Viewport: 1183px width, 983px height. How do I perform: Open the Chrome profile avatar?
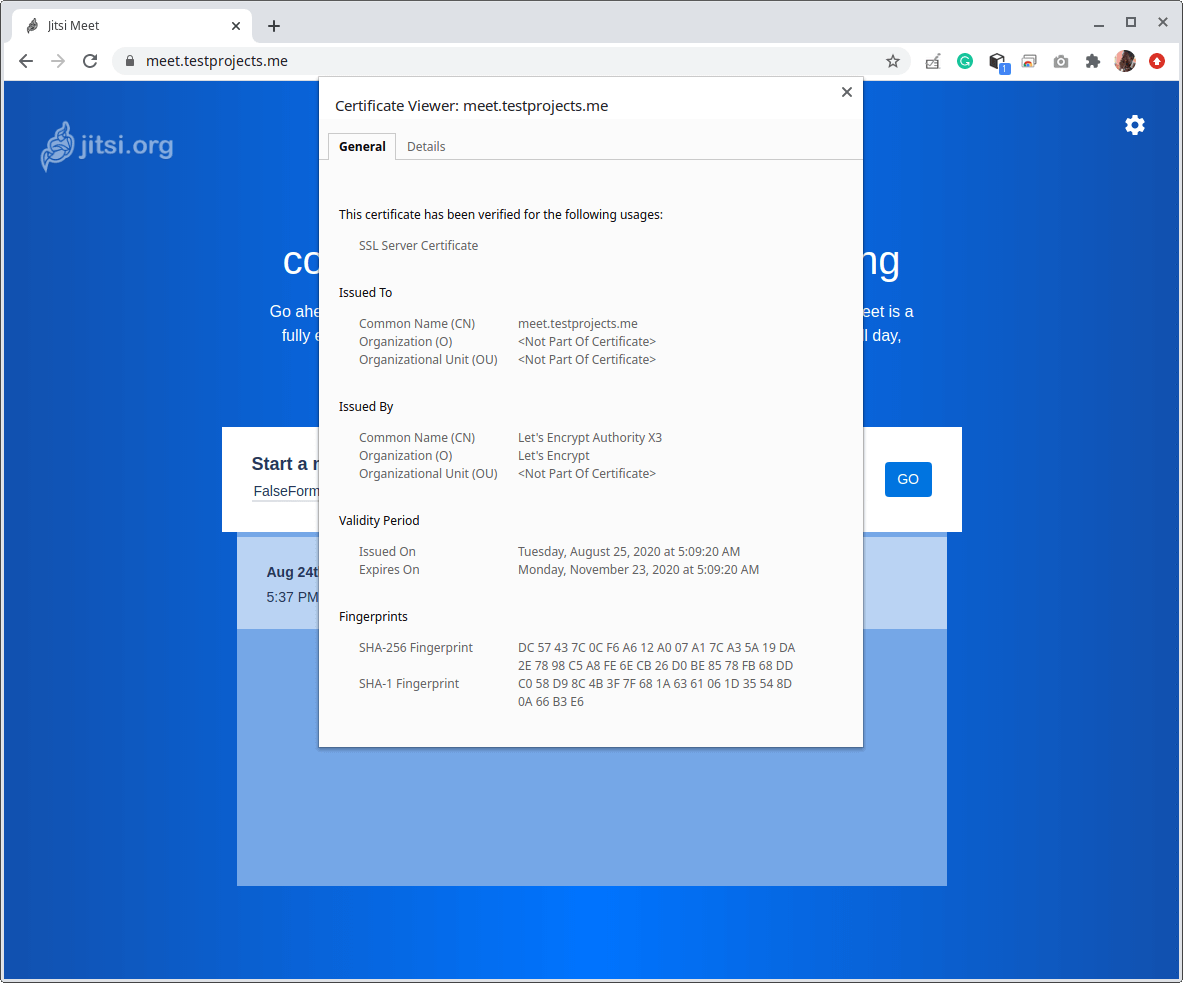click(x=1125, y=61)
